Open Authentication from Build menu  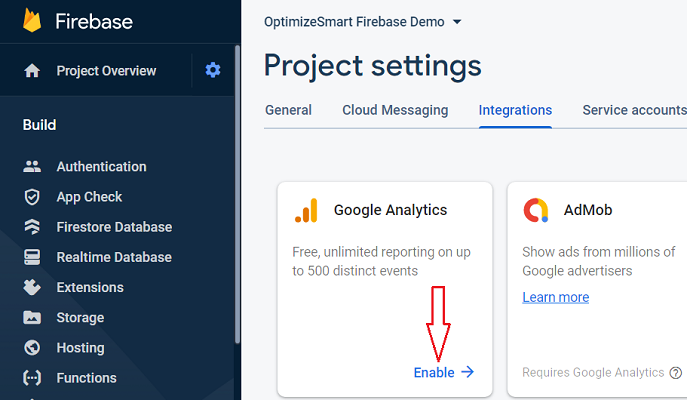(101, 166)
